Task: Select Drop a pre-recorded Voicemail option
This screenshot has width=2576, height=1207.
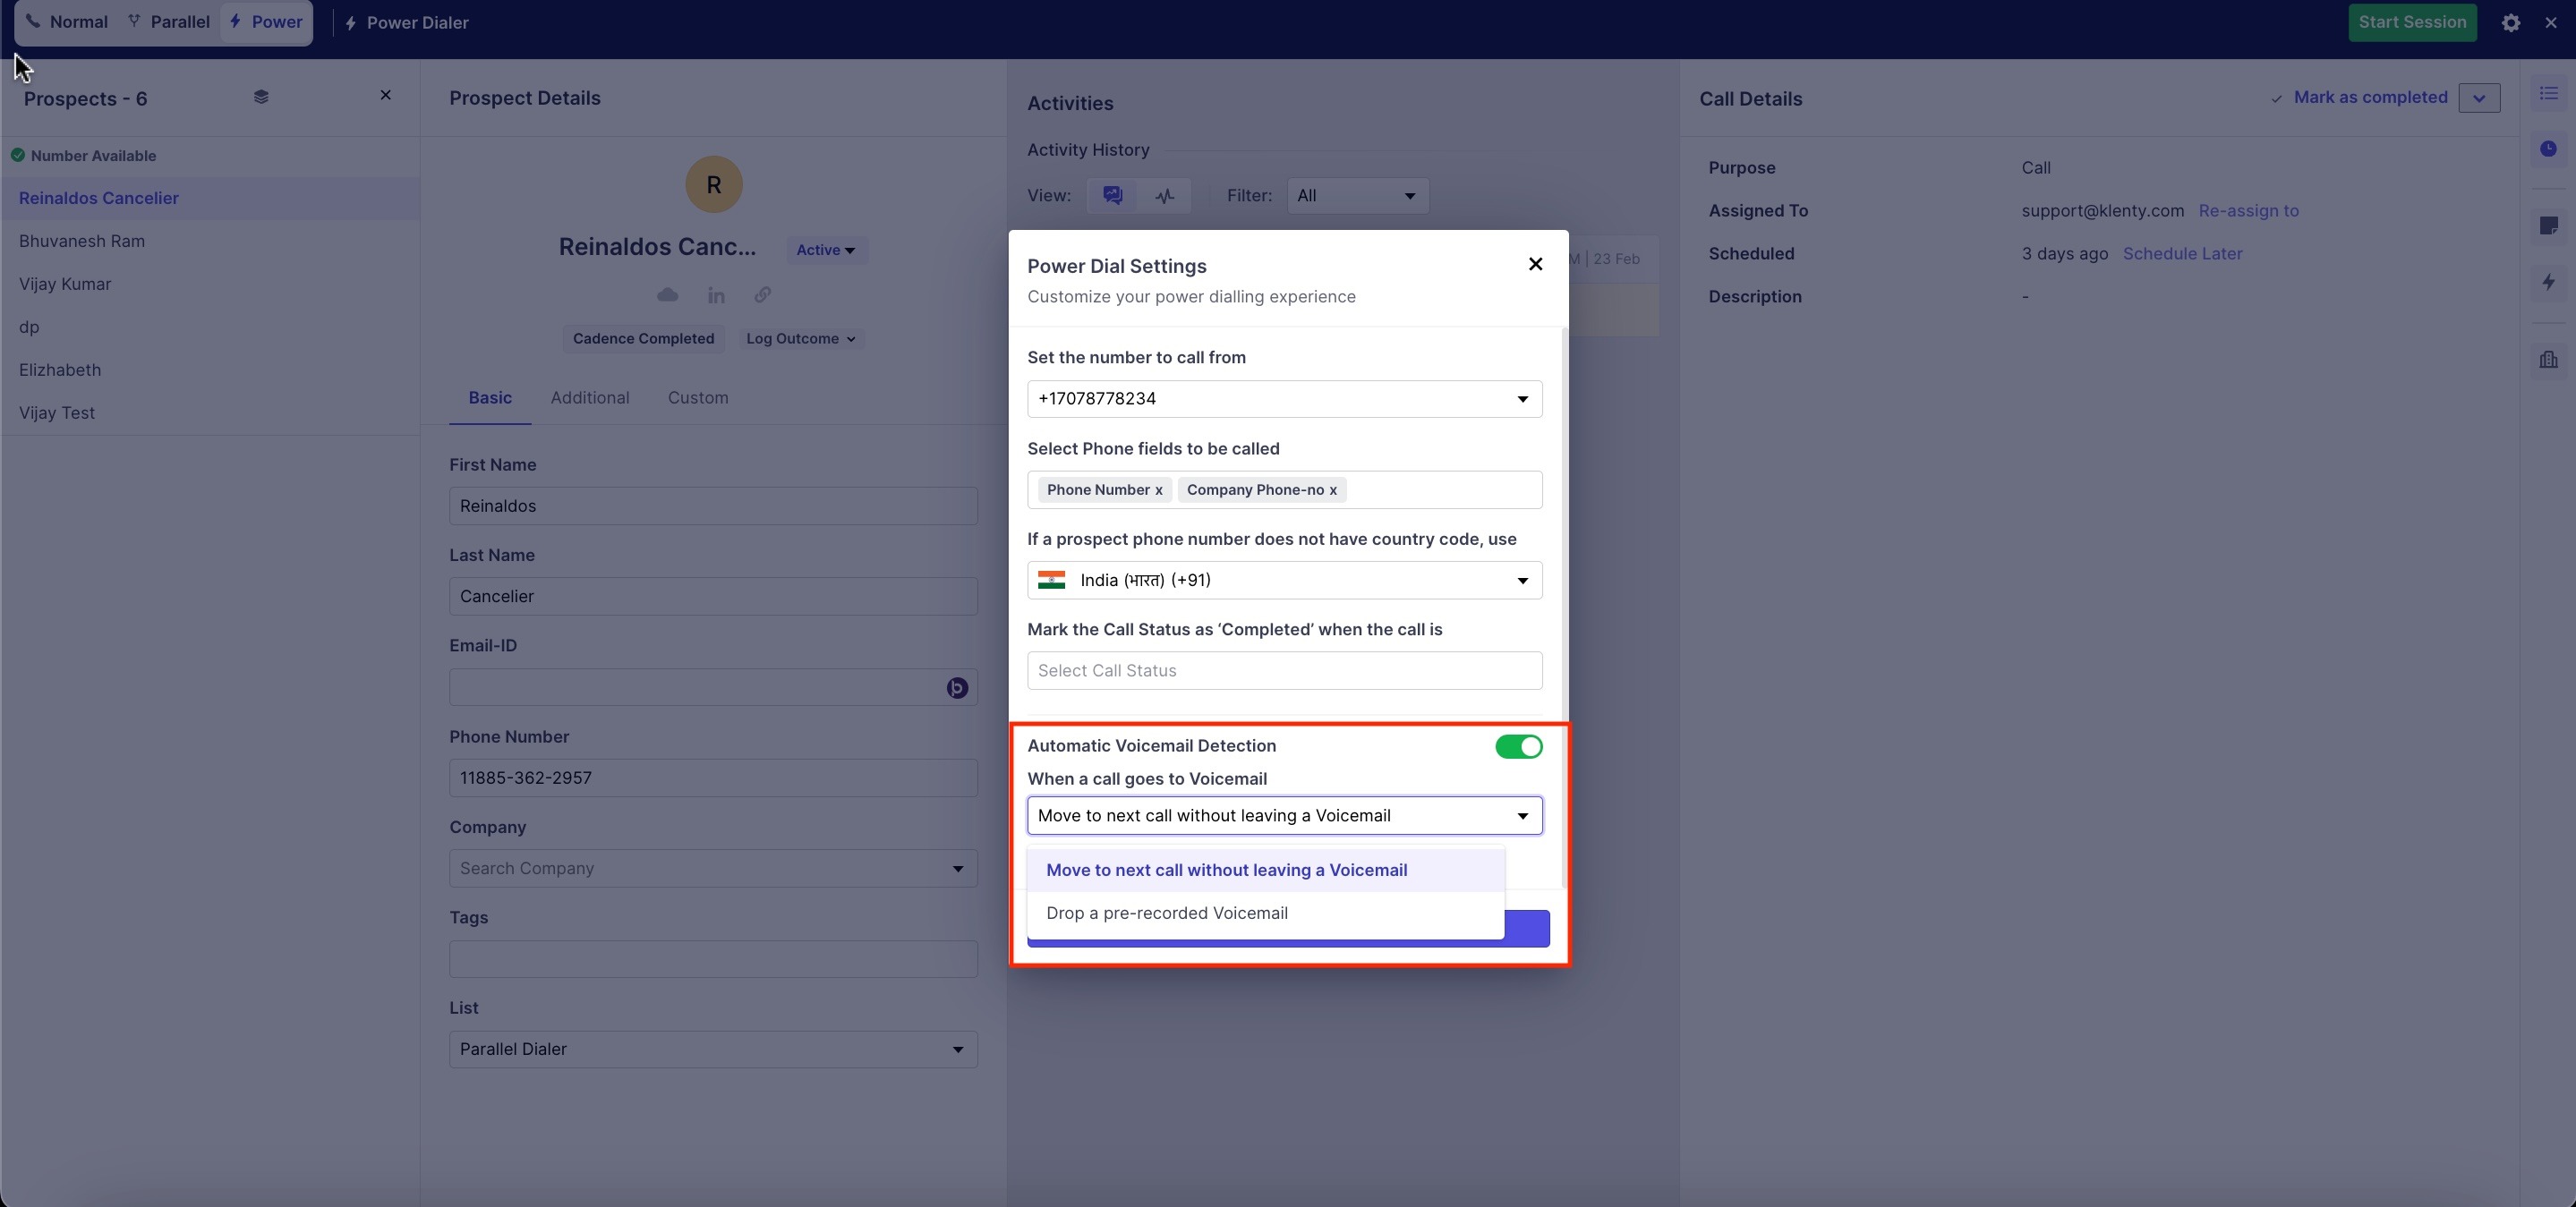Action: point(1167,913)
